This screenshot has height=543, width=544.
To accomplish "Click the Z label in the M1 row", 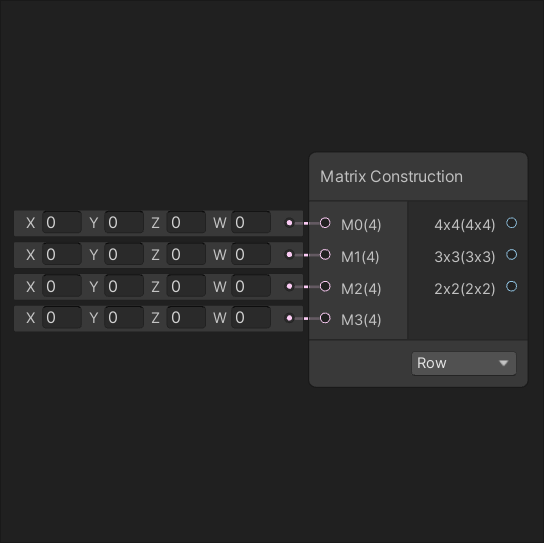I will 155,255.
